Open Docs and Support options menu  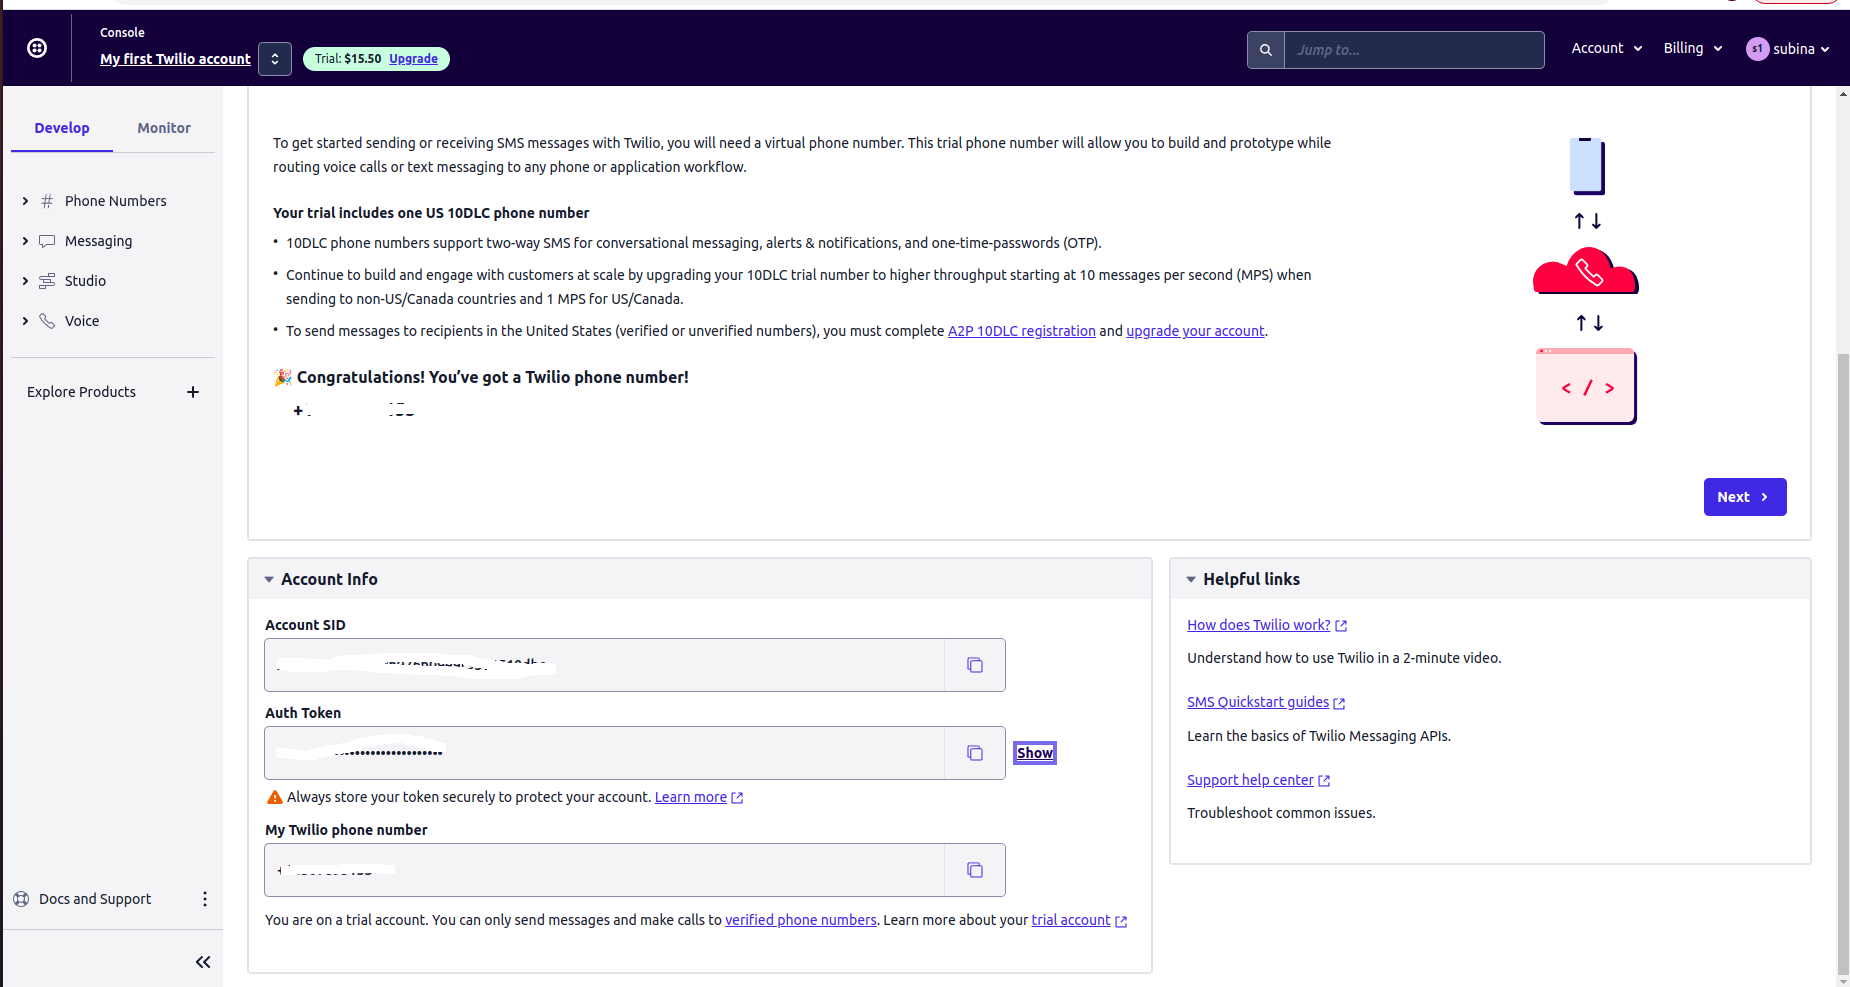pyautogui.click(x=205, y=899)
